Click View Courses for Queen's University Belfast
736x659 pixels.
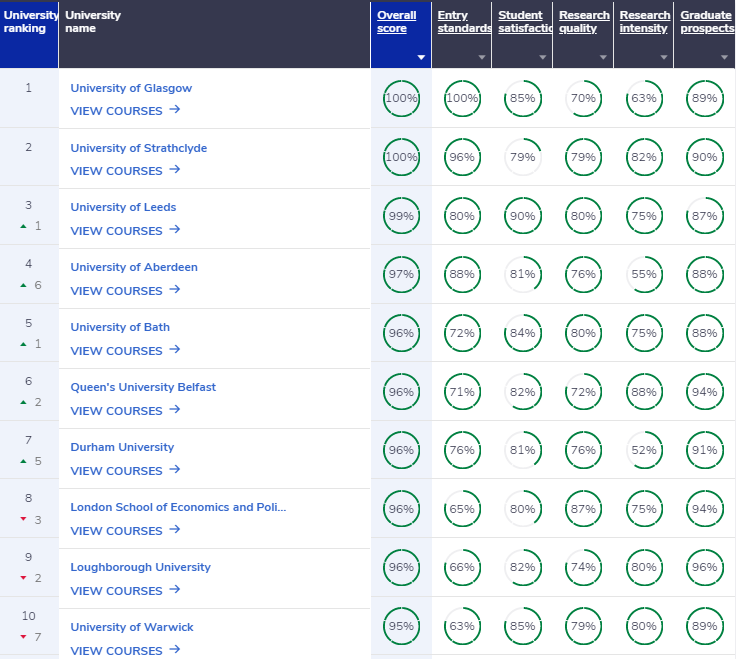116,411
